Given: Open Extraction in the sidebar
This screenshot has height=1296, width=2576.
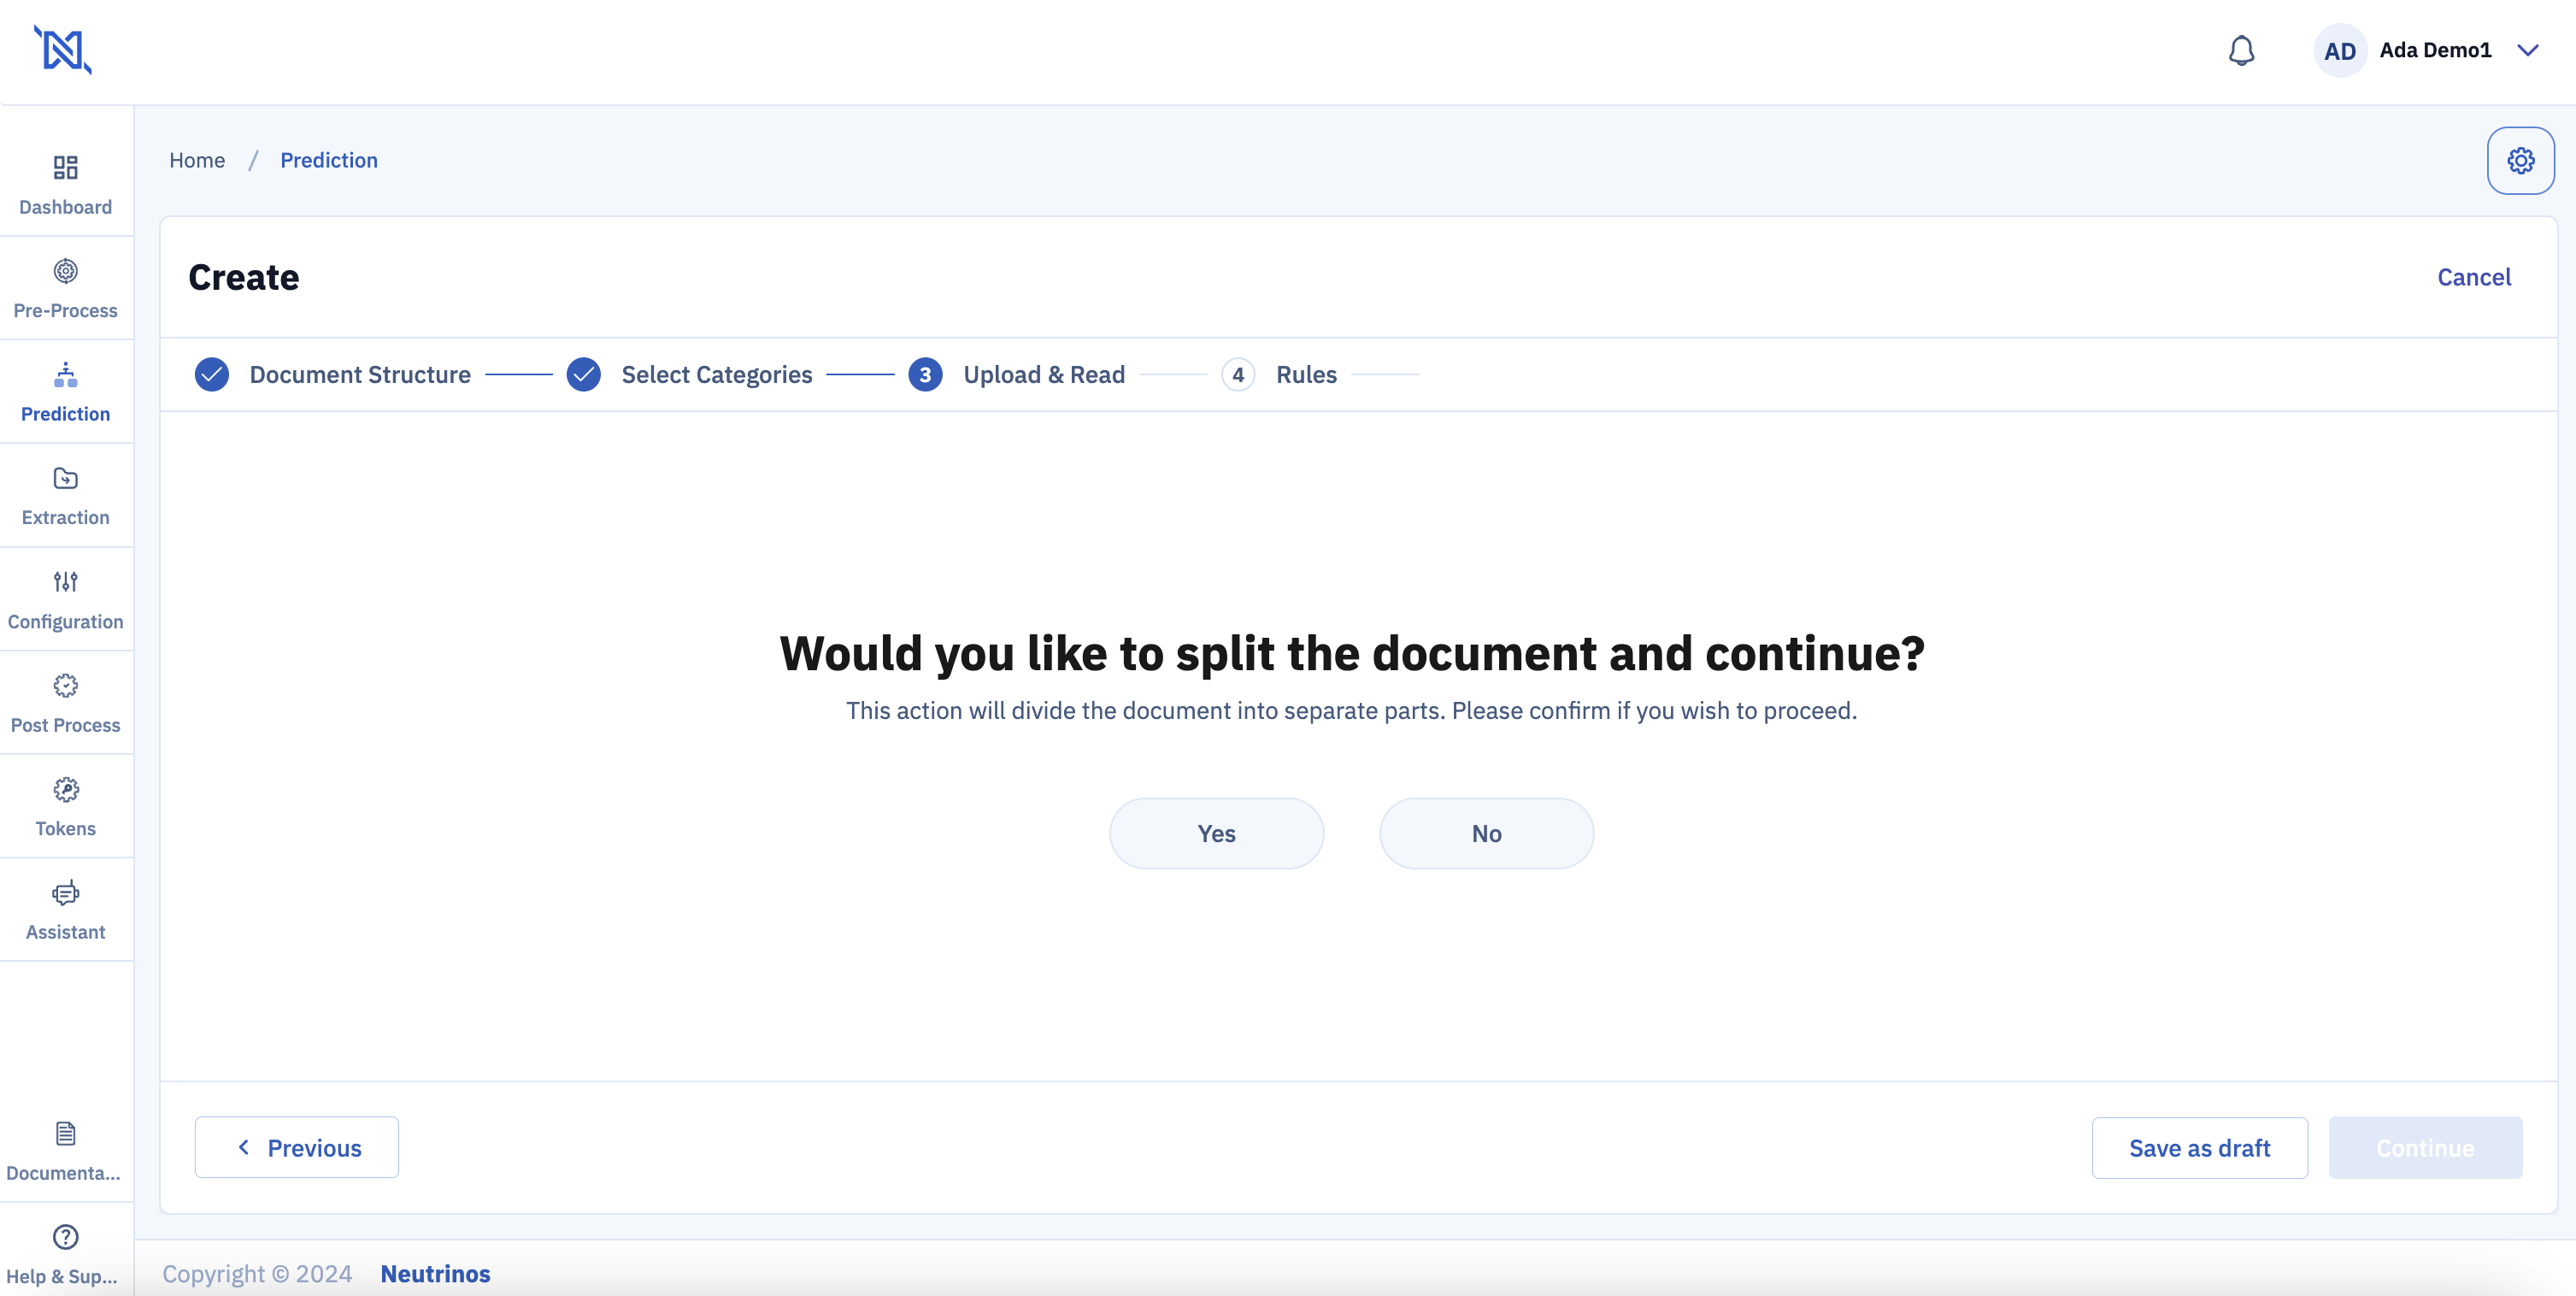Looking at the screenshot, I should (66, 496).
